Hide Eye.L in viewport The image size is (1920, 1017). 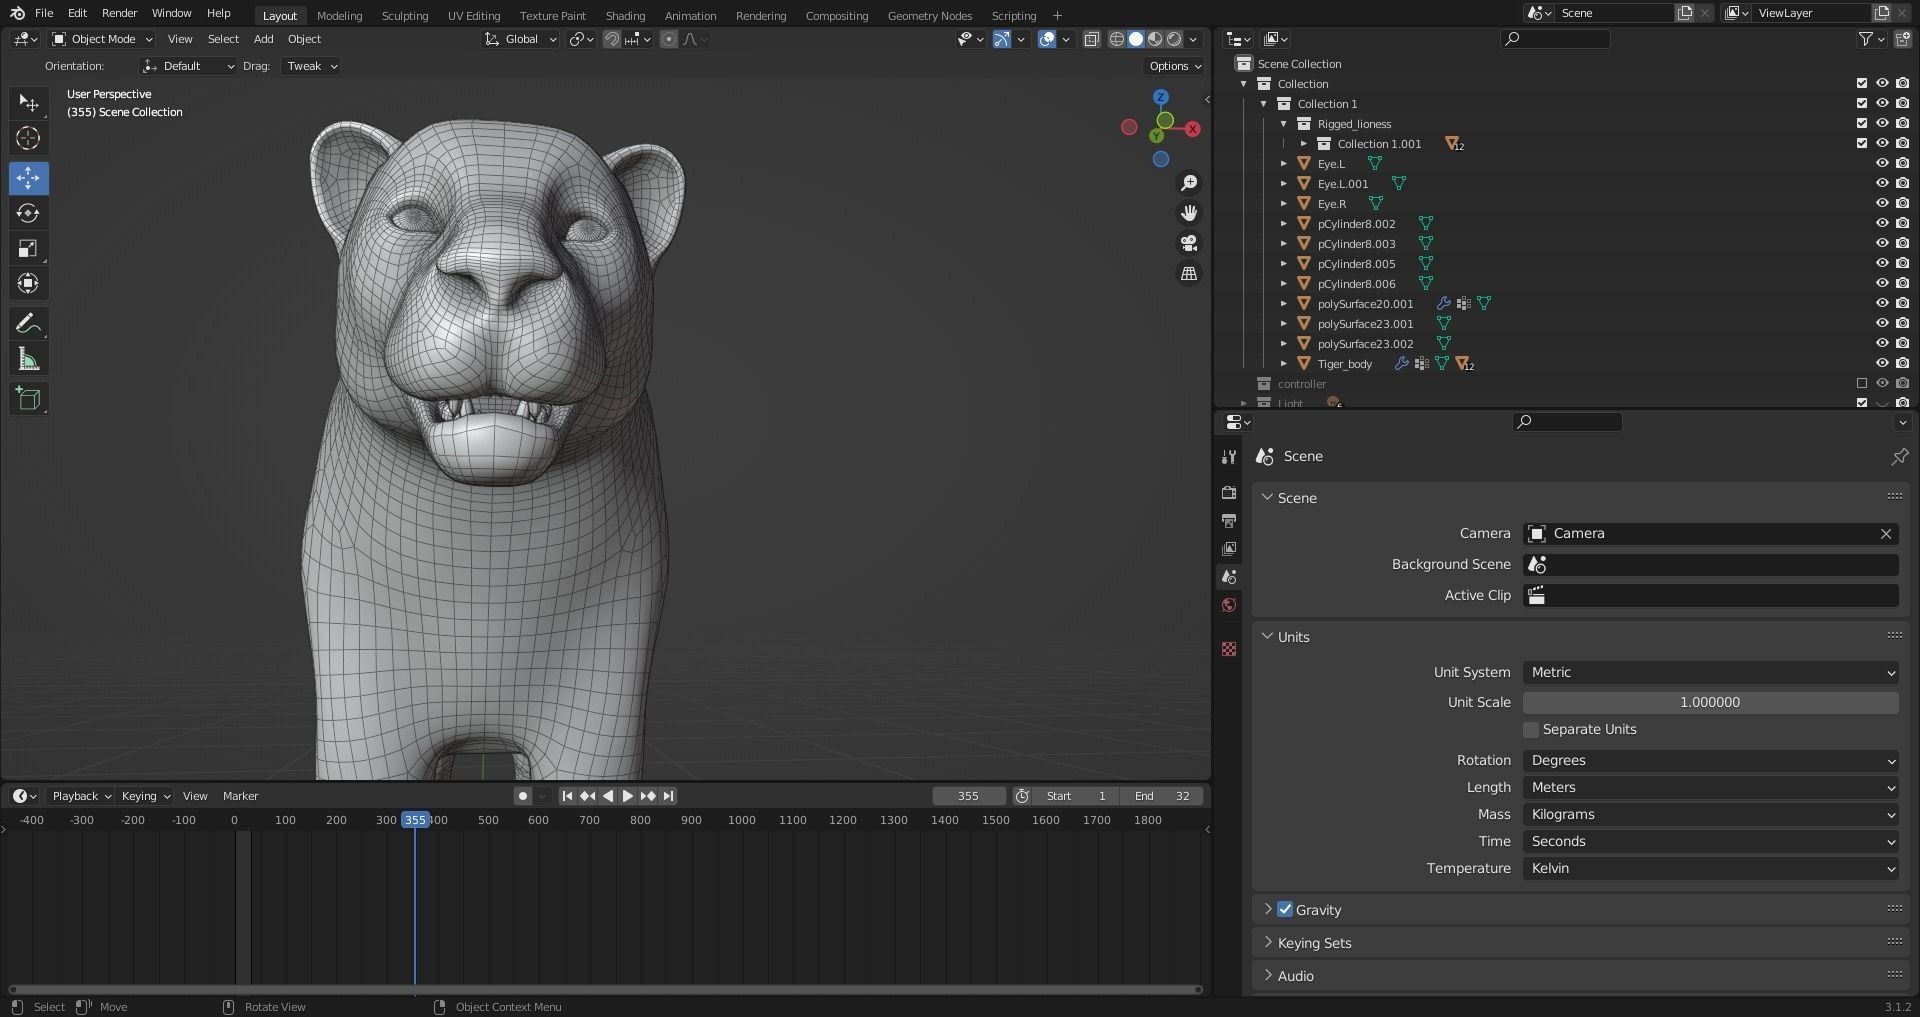[1881, 164]
